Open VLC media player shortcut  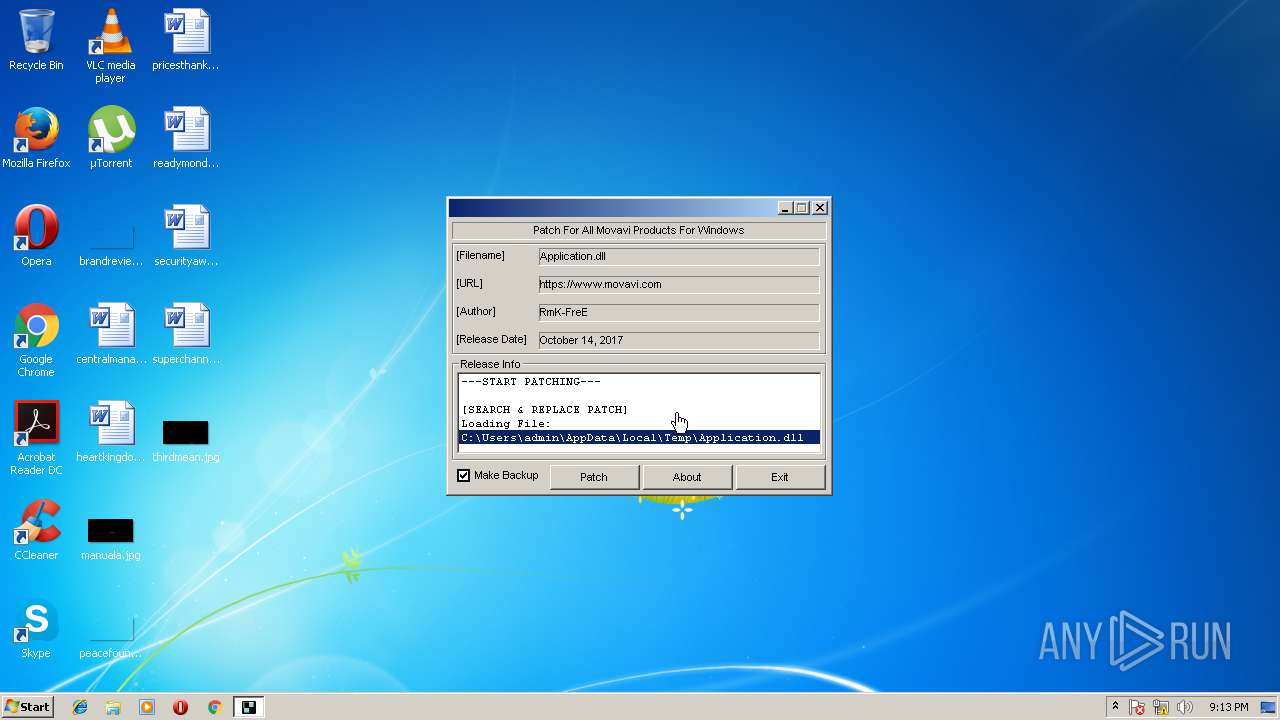(x=110, y=46)
